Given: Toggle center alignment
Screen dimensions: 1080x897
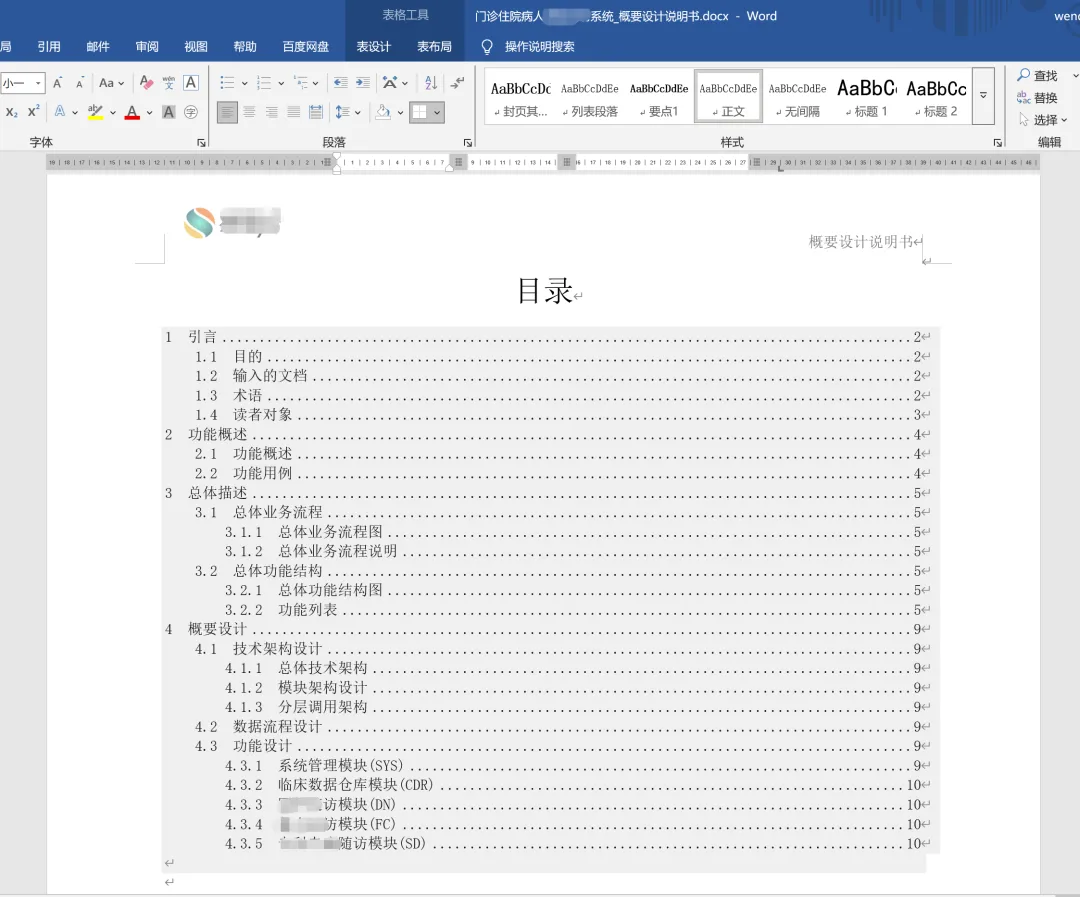Looking at the screenshot, I should (249, 112).
